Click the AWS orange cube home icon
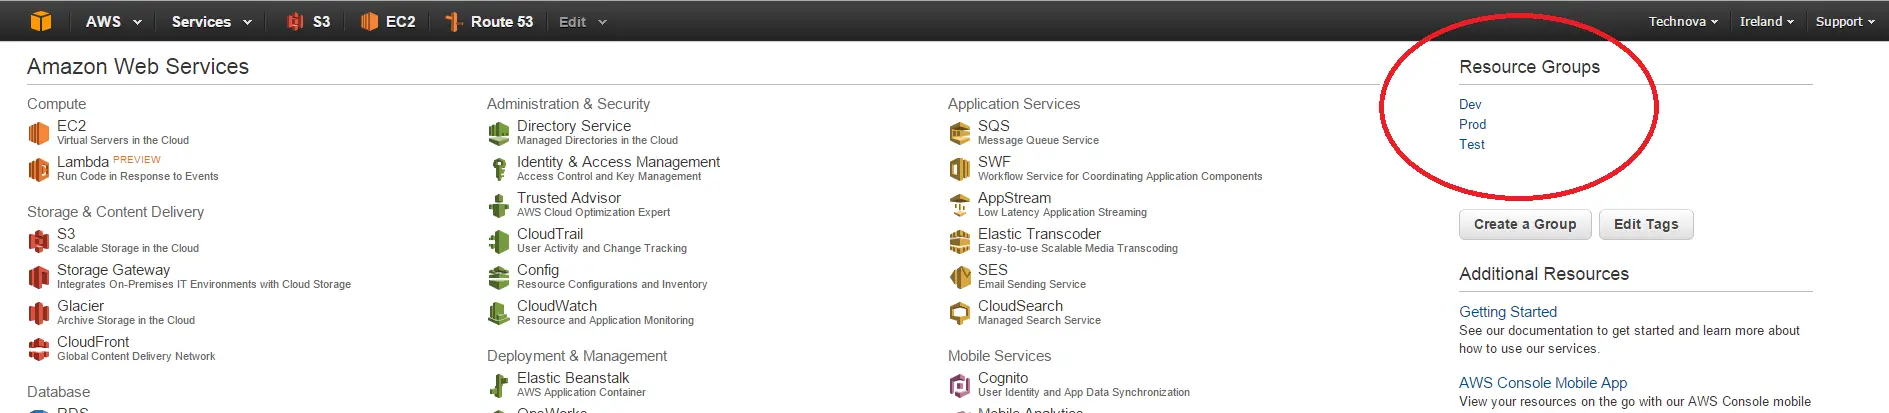The width and height of the screenshot is (1889, 413). pos(40,21)
